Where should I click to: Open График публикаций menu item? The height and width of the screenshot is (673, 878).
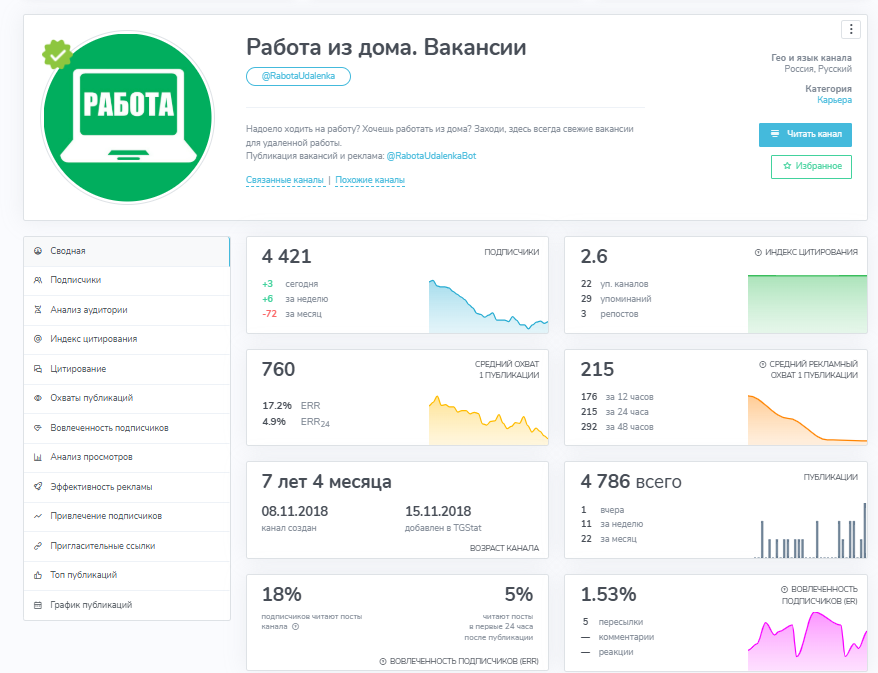click(127, 605)
